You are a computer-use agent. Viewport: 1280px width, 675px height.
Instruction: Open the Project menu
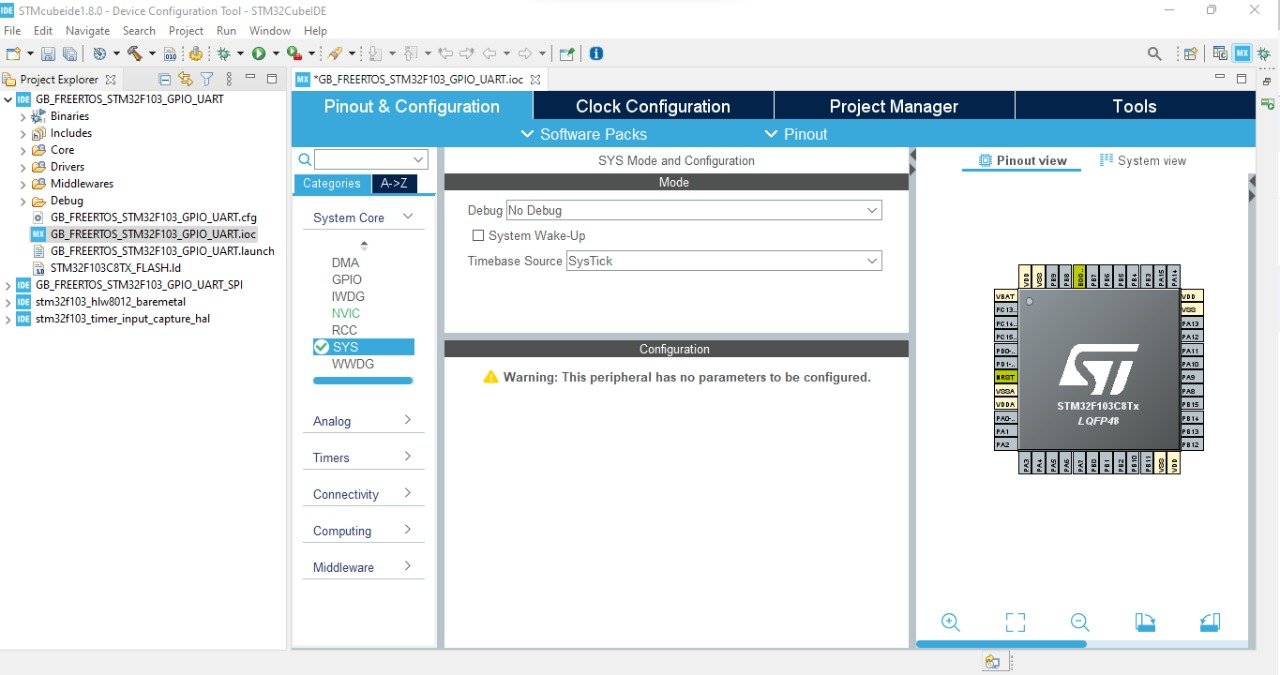pyautogui.click(x=186, y=31)
